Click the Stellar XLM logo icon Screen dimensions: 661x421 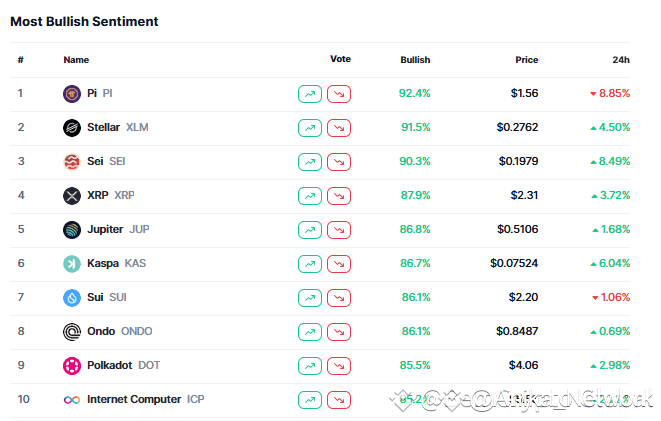pos(71,128)
